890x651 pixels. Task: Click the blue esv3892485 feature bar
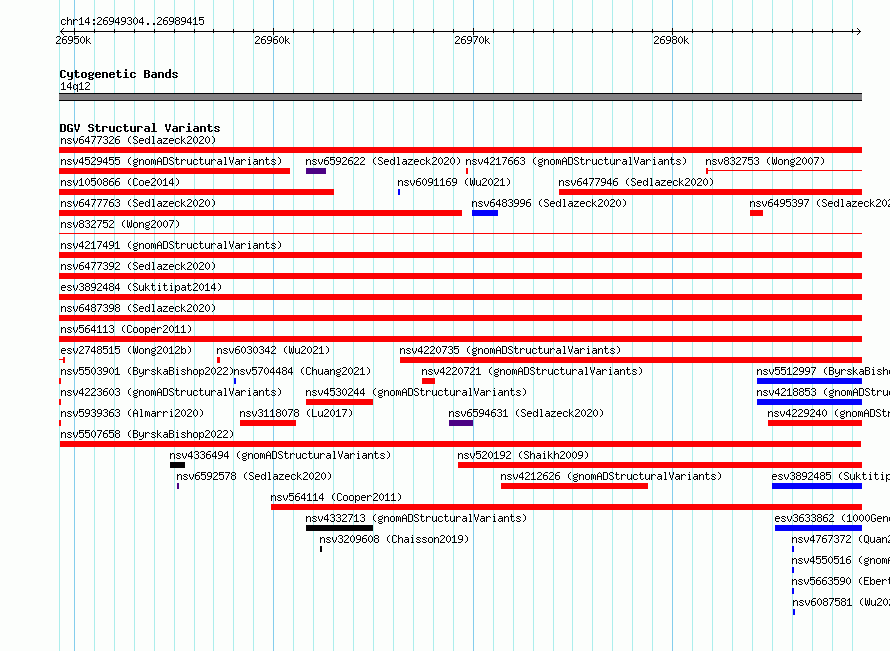pyautogui.click(x=817, y=486)
